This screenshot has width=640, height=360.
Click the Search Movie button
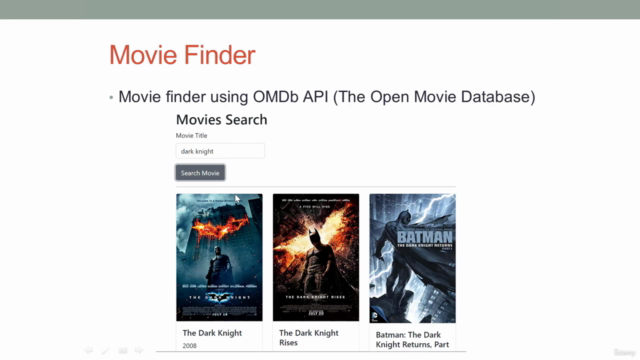200,173
